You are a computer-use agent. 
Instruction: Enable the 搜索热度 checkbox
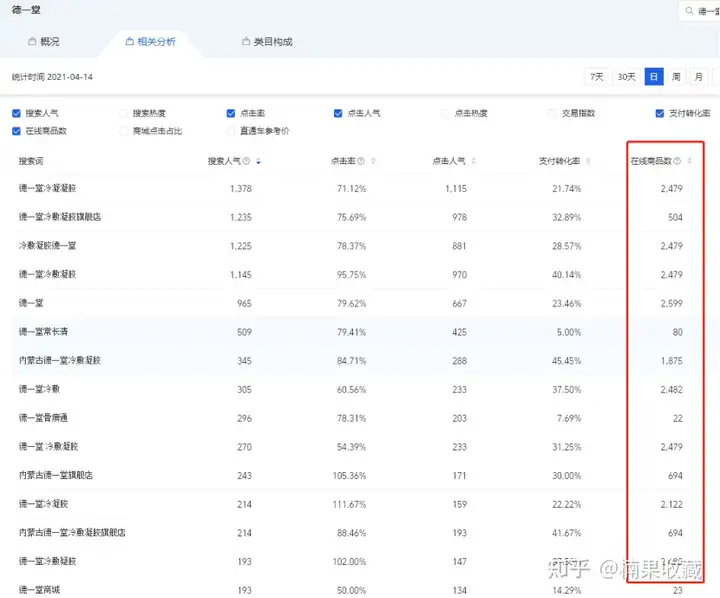123,113
